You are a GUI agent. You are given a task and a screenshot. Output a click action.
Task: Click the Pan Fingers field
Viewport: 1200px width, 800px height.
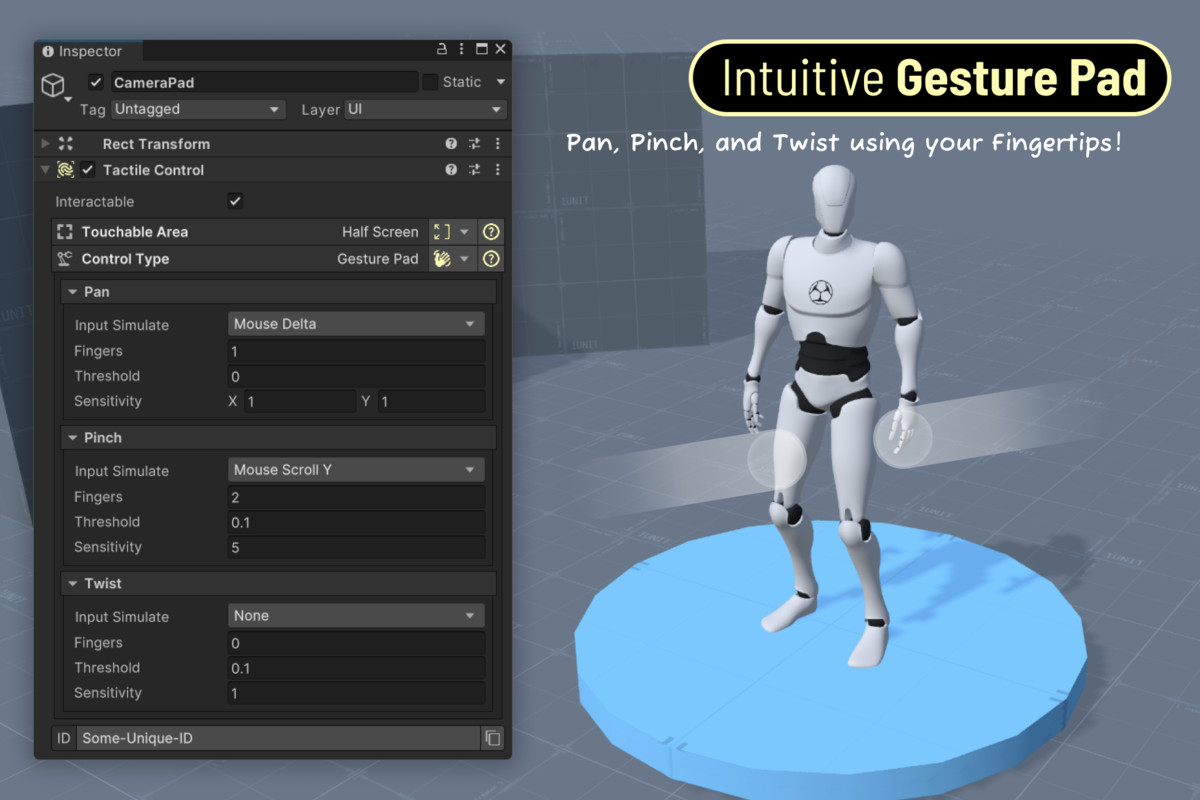[x=356, y=351]
